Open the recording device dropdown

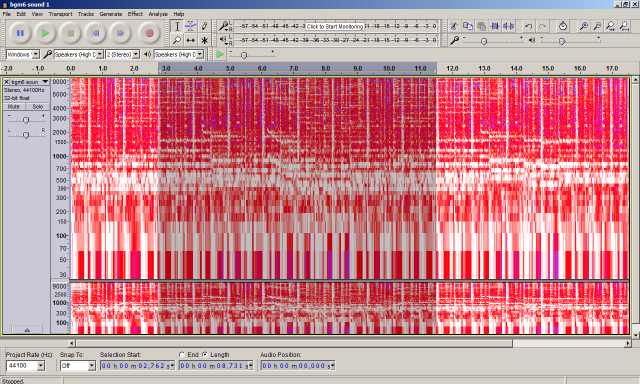pyautogui.click(x=78, y=54)
